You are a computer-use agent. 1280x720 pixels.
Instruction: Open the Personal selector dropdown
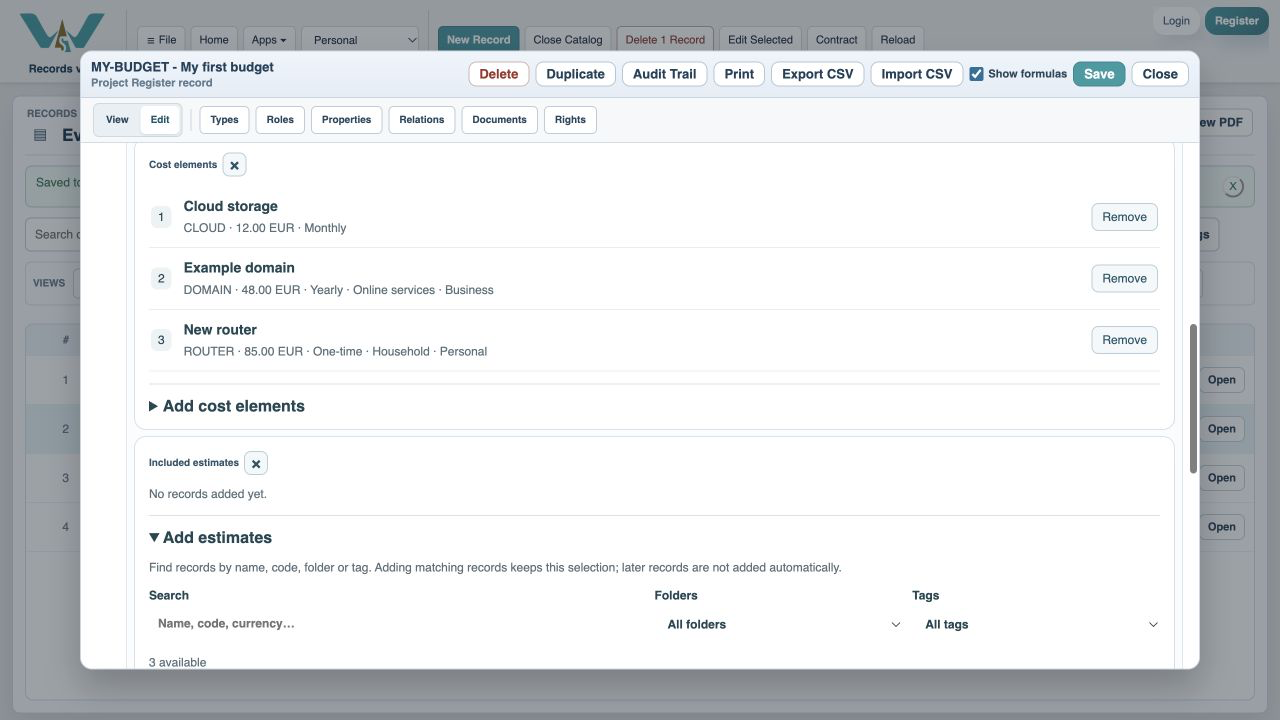[x=360, y=40]
